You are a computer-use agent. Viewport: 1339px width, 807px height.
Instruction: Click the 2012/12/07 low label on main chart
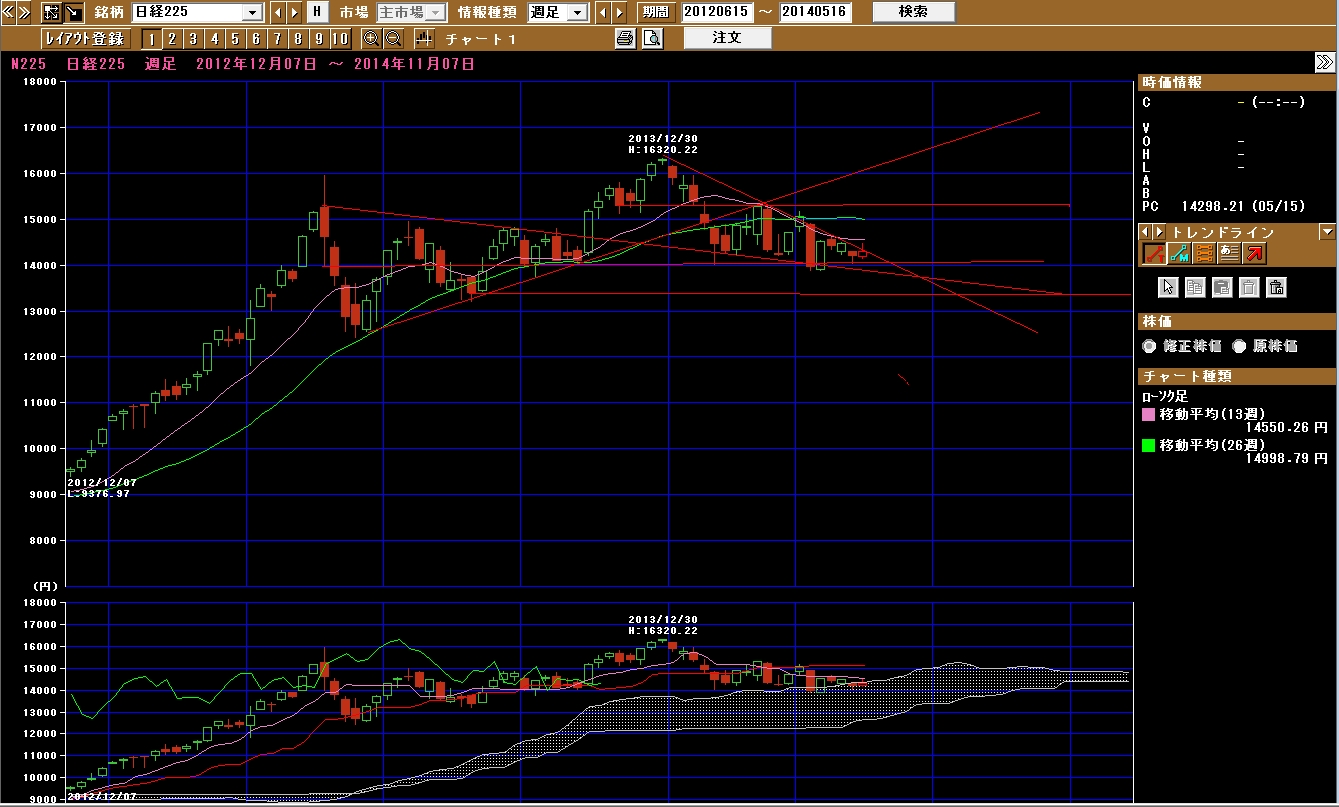click(x=101, y=487)
